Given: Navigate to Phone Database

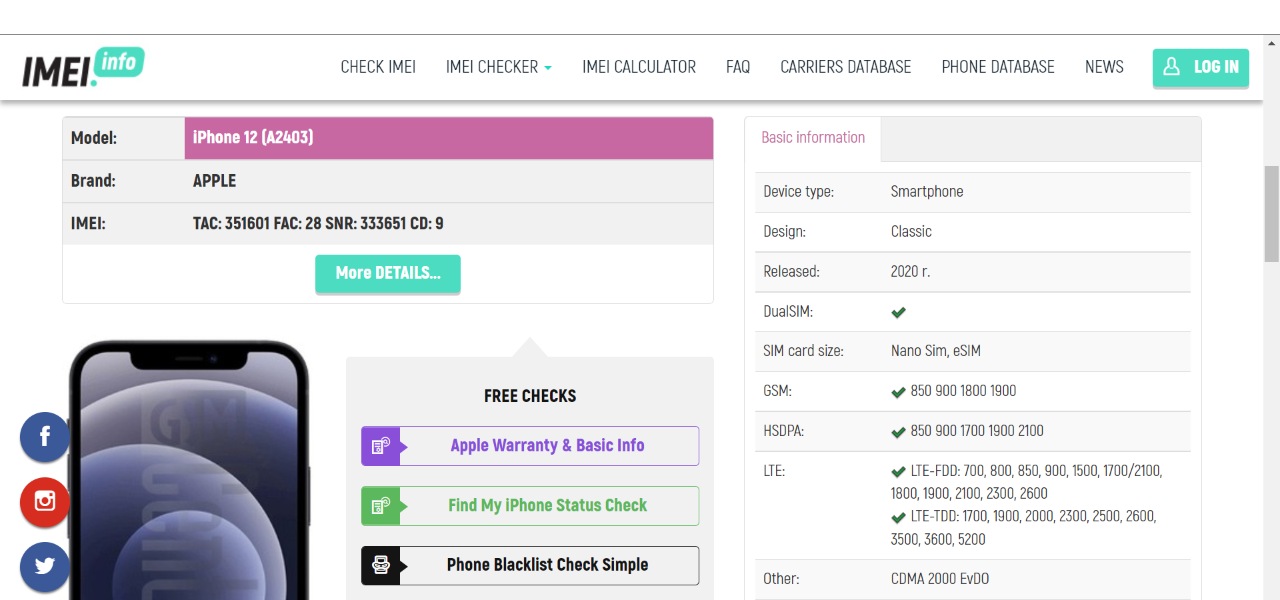Looking at the screenshot, I should click(x=998, y=67).
